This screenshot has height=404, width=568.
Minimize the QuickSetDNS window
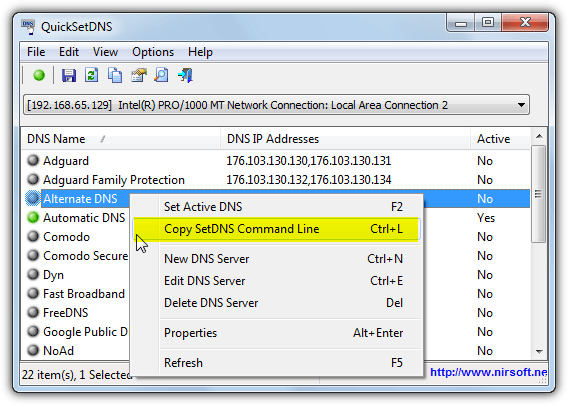(461, 24)
